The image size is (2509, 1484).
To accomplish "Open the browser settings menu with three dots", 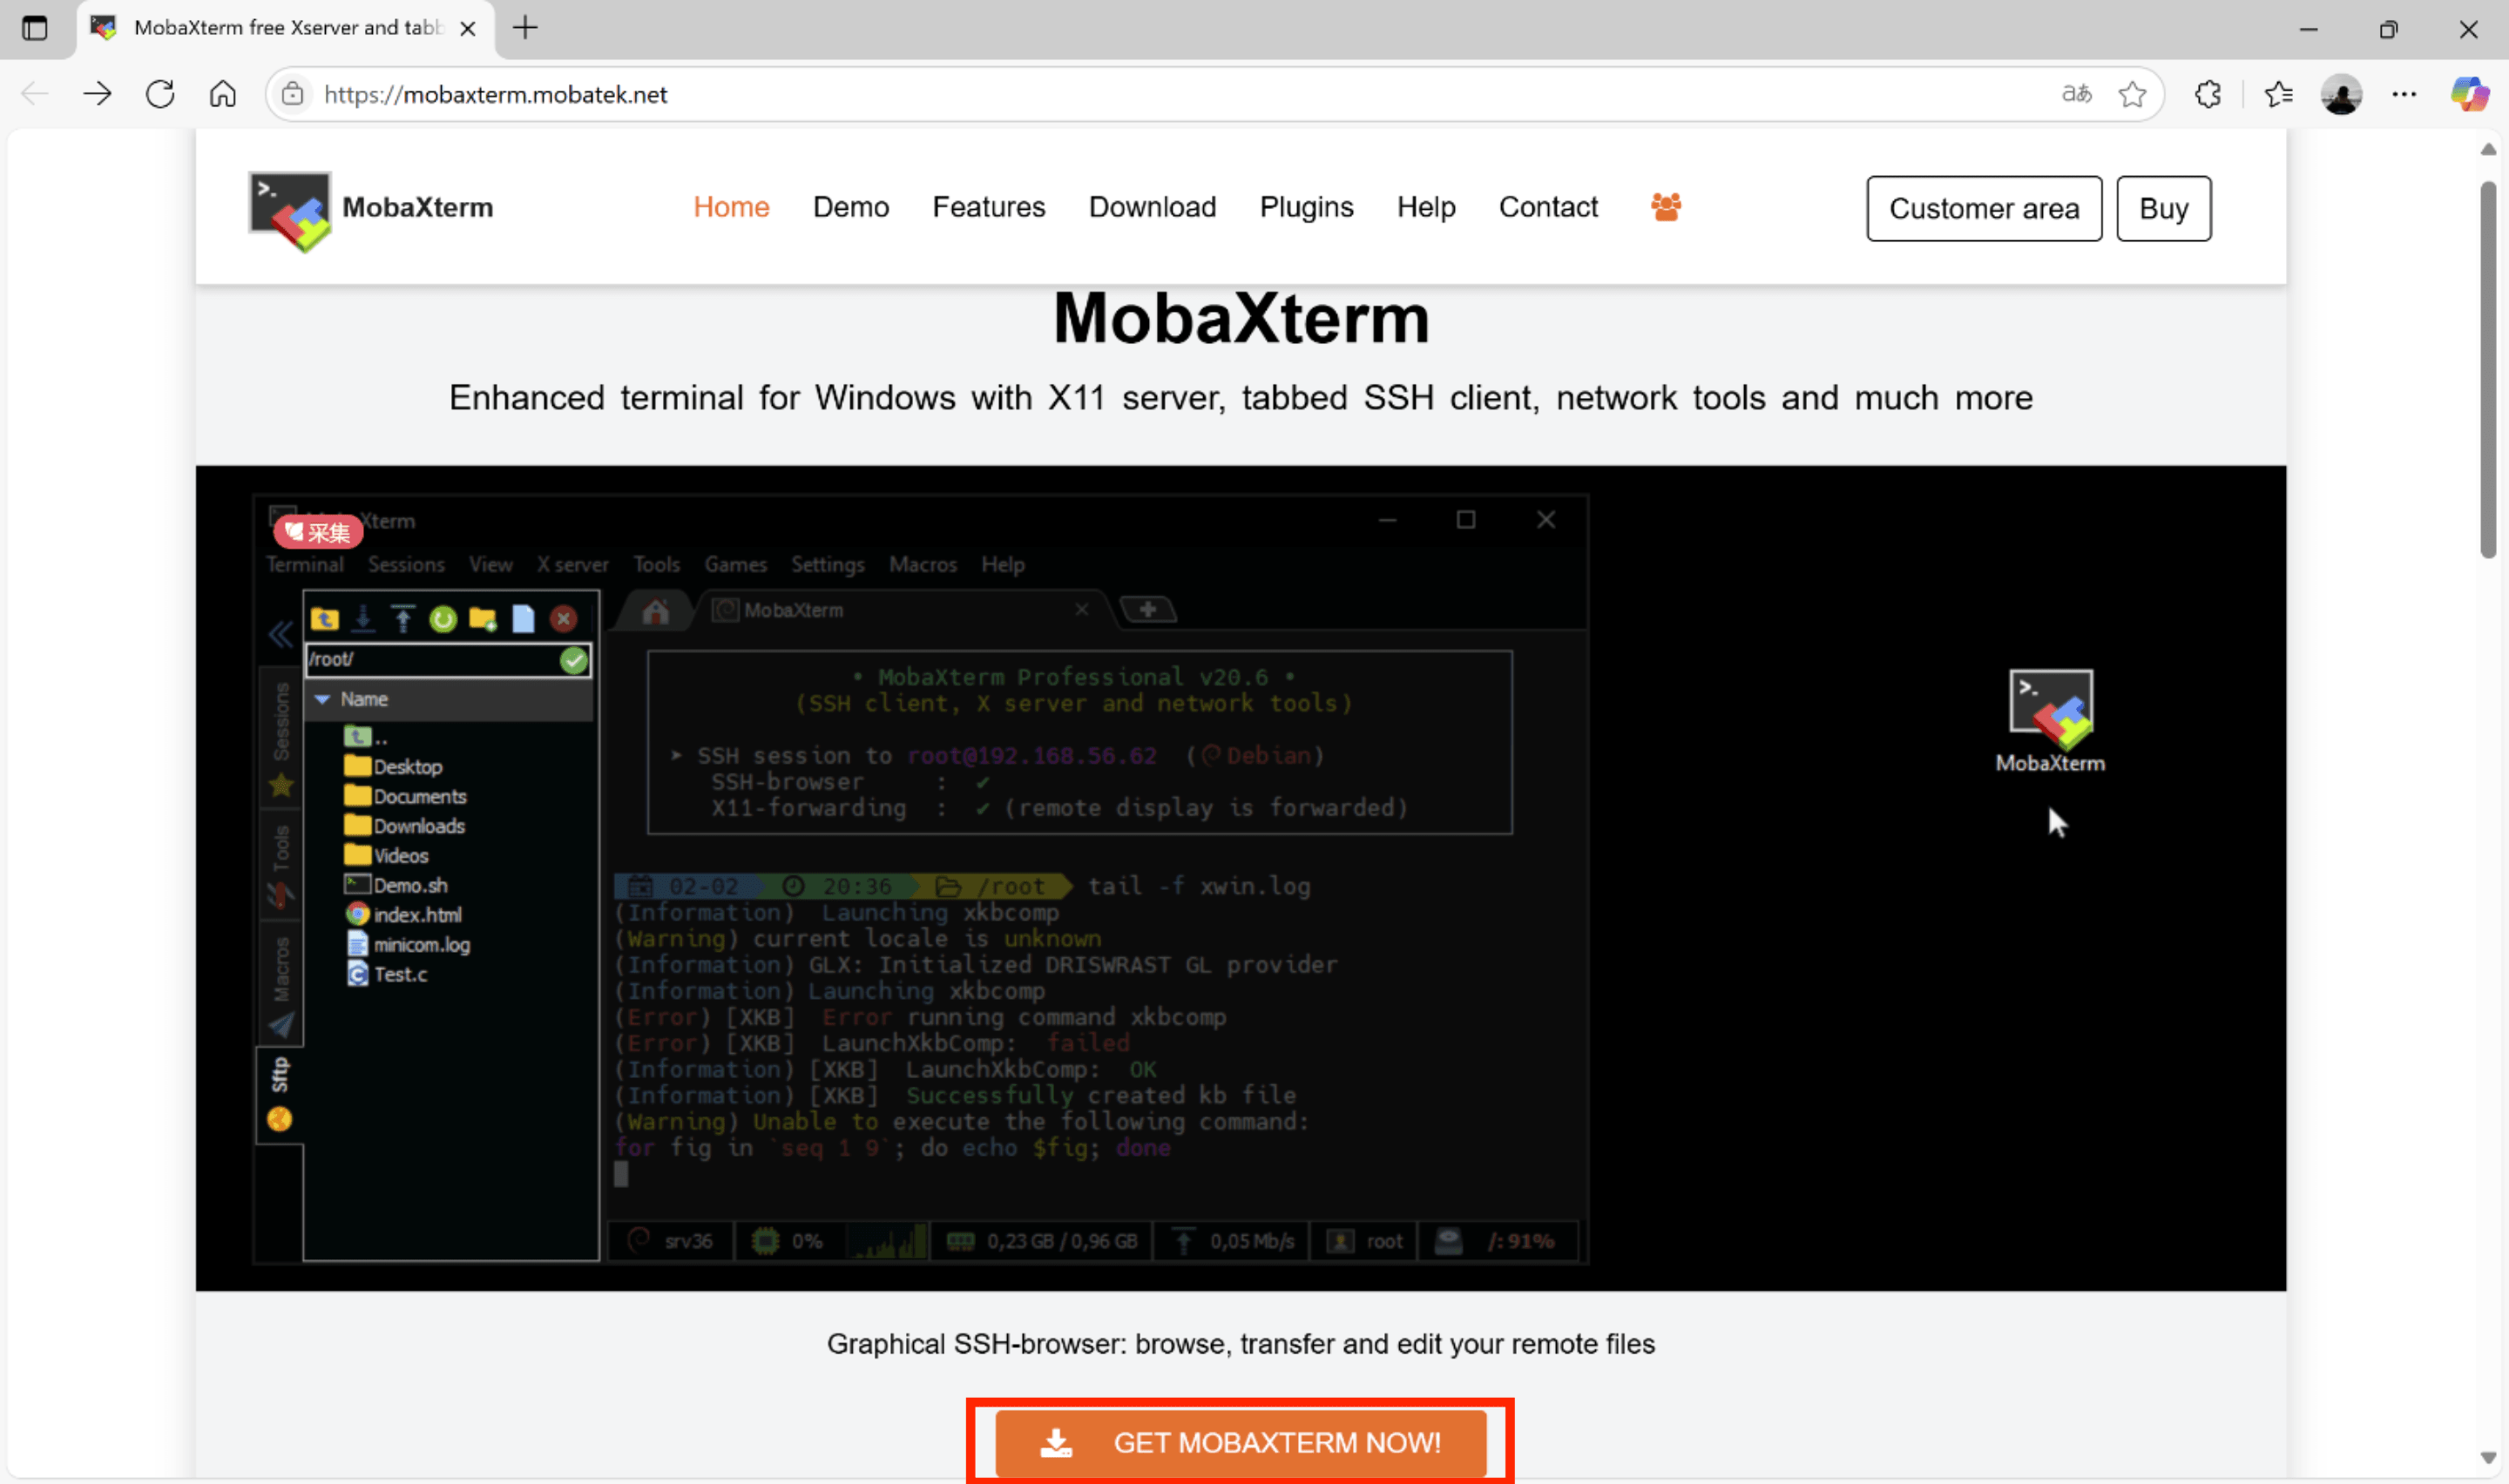I will [x=2404, y=93].
